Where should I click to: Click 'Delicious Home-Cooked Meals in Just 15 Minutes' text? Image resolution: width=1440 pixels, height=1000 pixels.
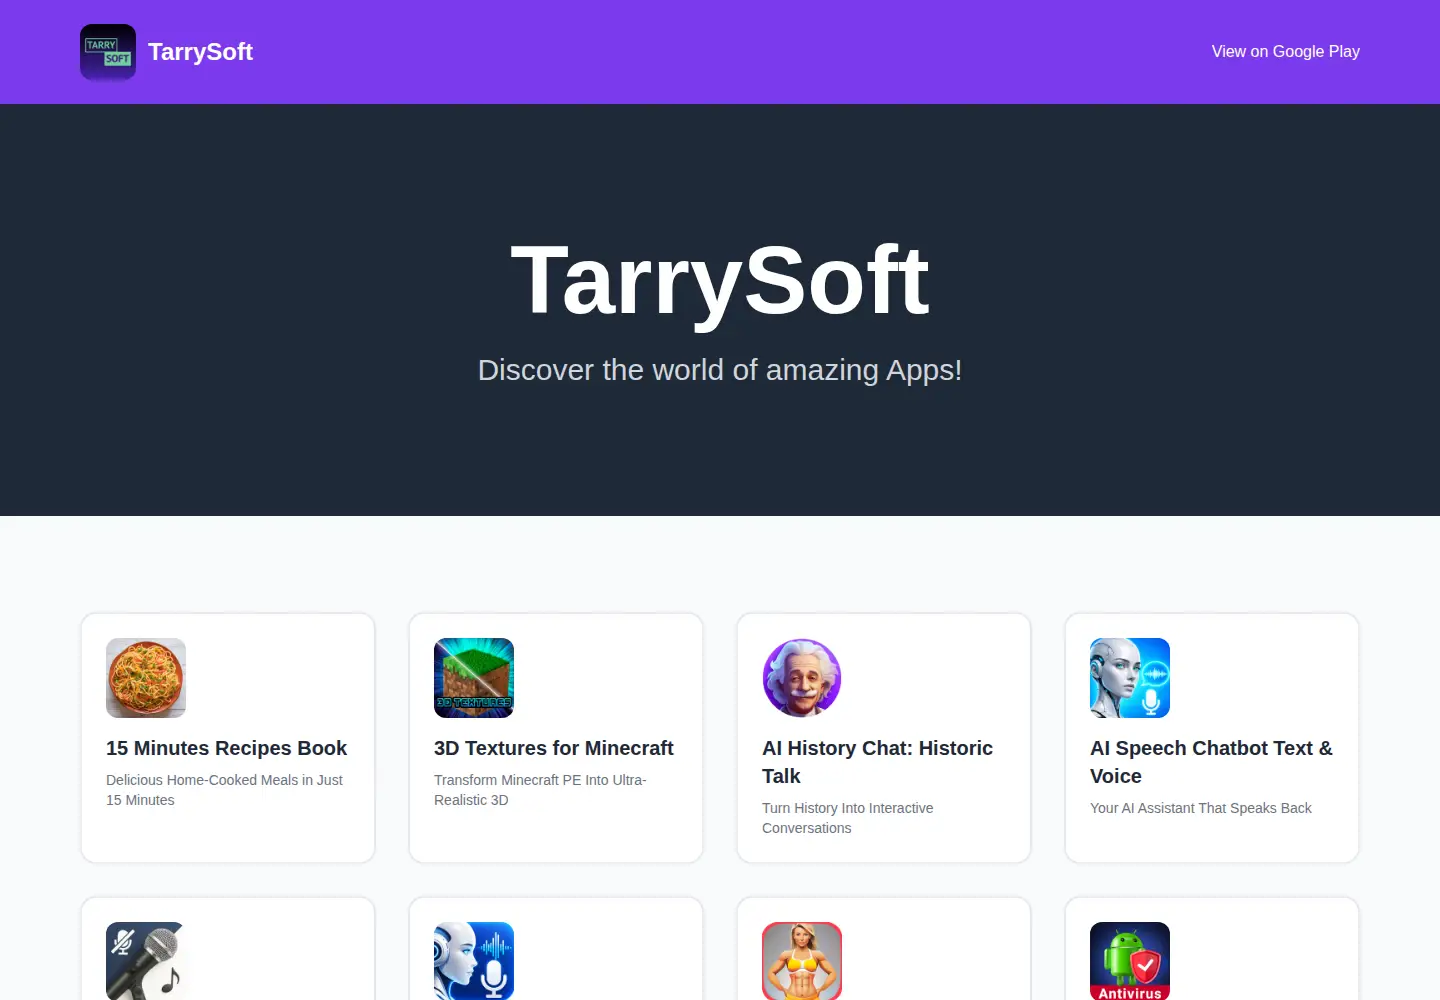pyautogui.click(x=224, y=790)
